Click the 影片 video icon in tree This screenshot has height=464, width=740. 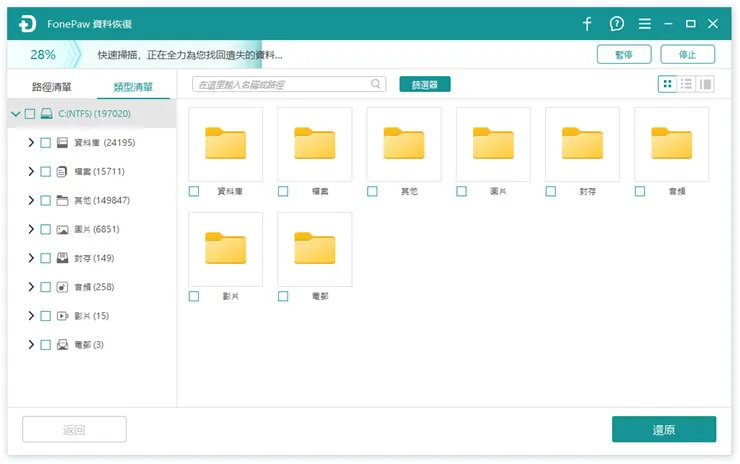62,316
